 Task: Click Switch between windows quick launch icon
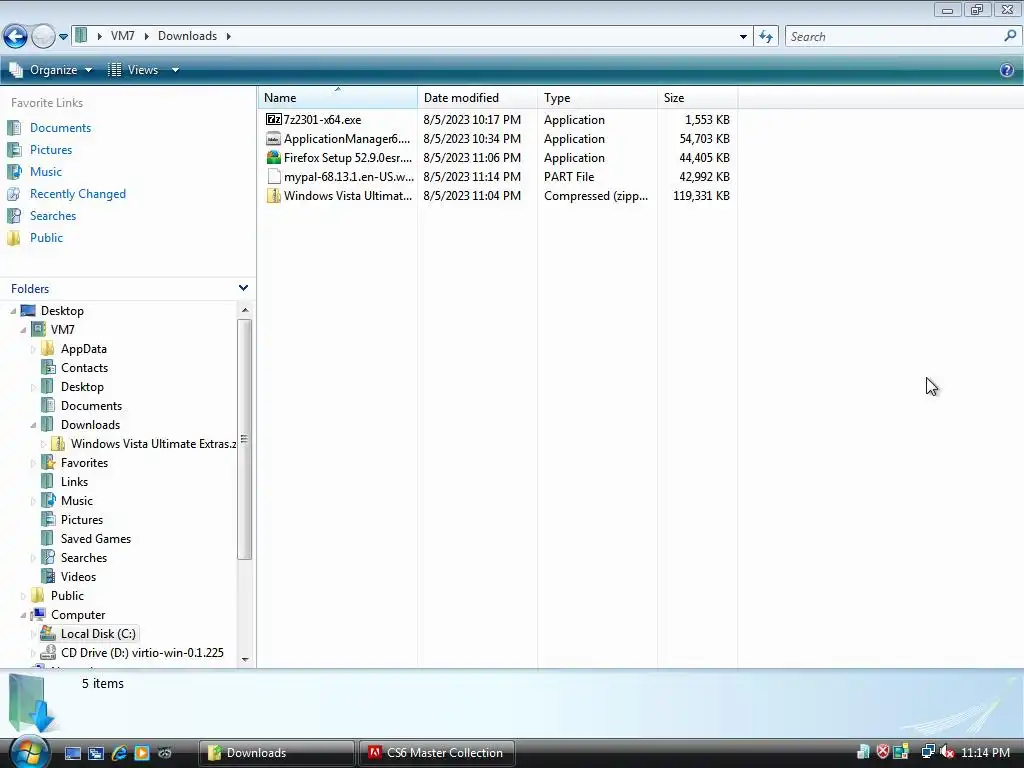point(95,753)
